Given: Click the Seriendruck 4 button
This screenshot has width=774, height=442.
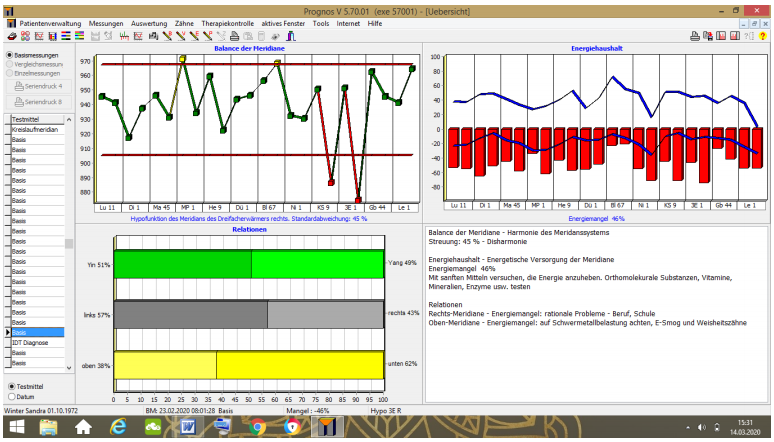Looking at the screenshot, I should [x=38, y=86].
